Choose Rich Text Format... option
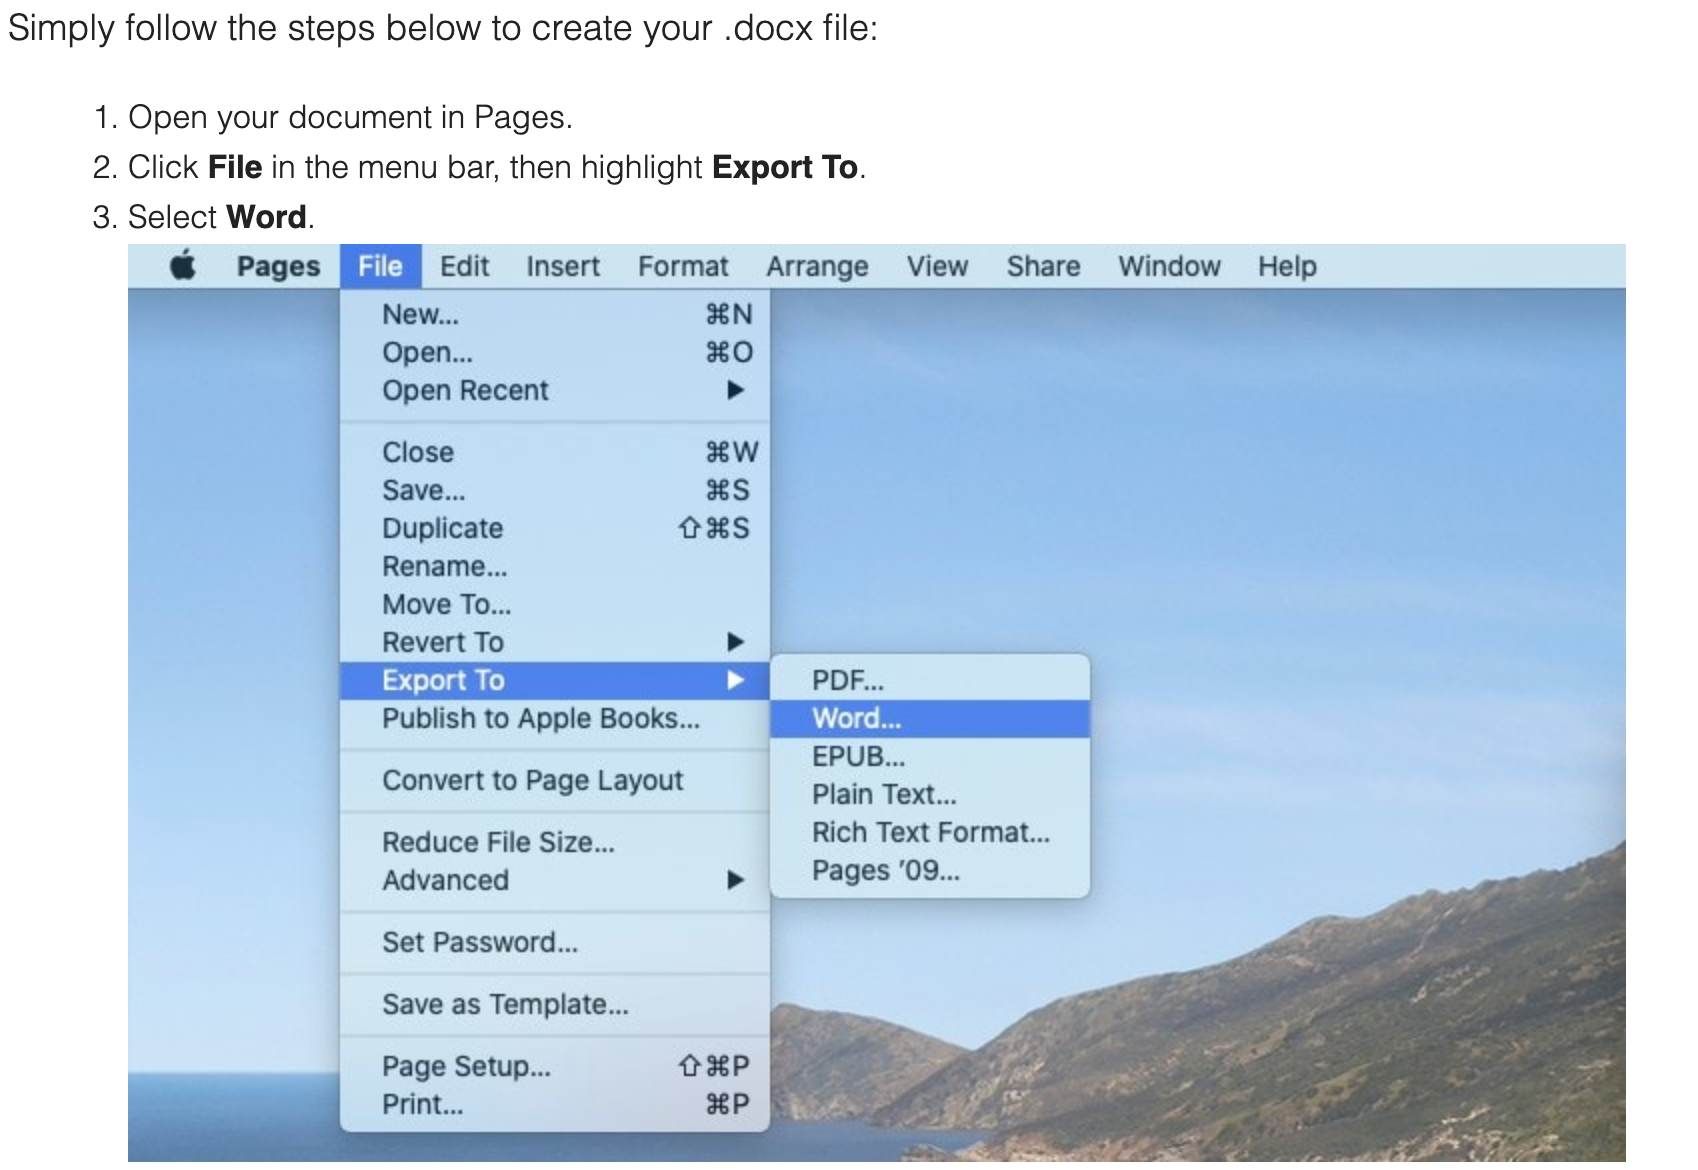 click(x=930, y=832)
